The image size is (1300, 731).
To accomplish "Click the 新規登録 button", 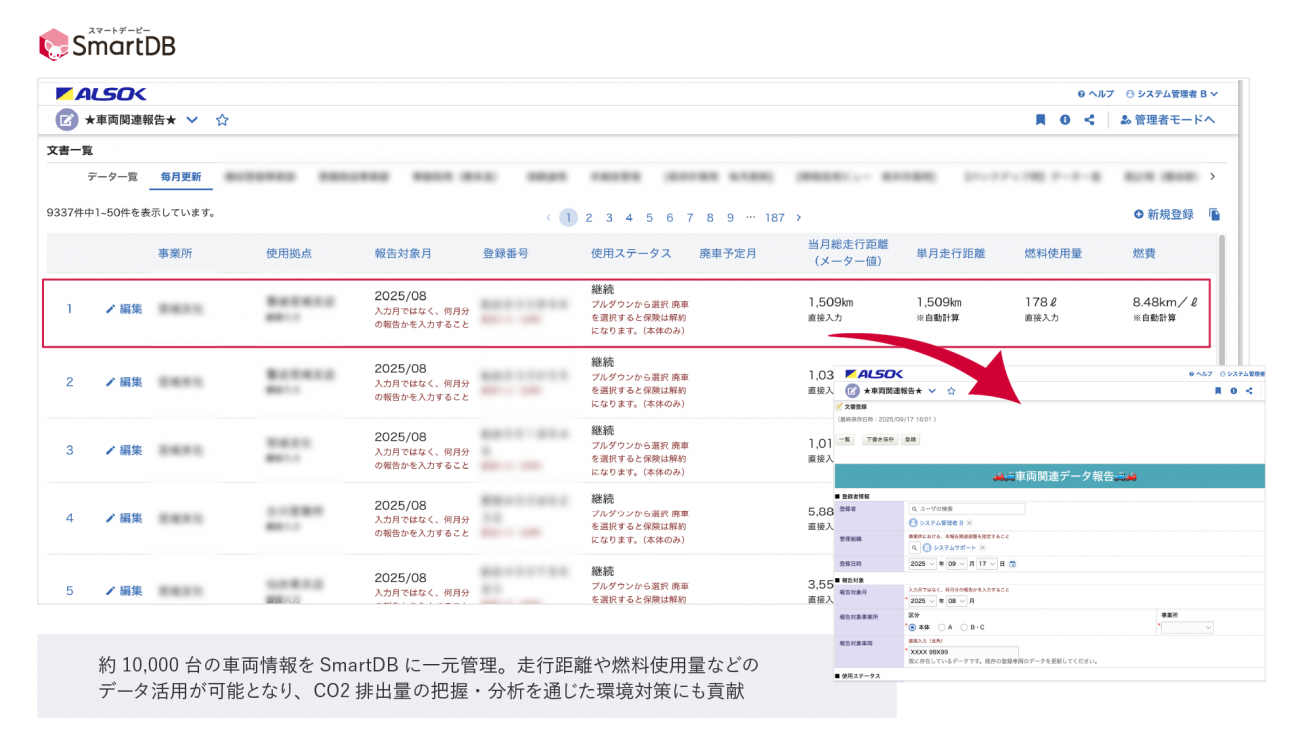I will click(1163, 215).
